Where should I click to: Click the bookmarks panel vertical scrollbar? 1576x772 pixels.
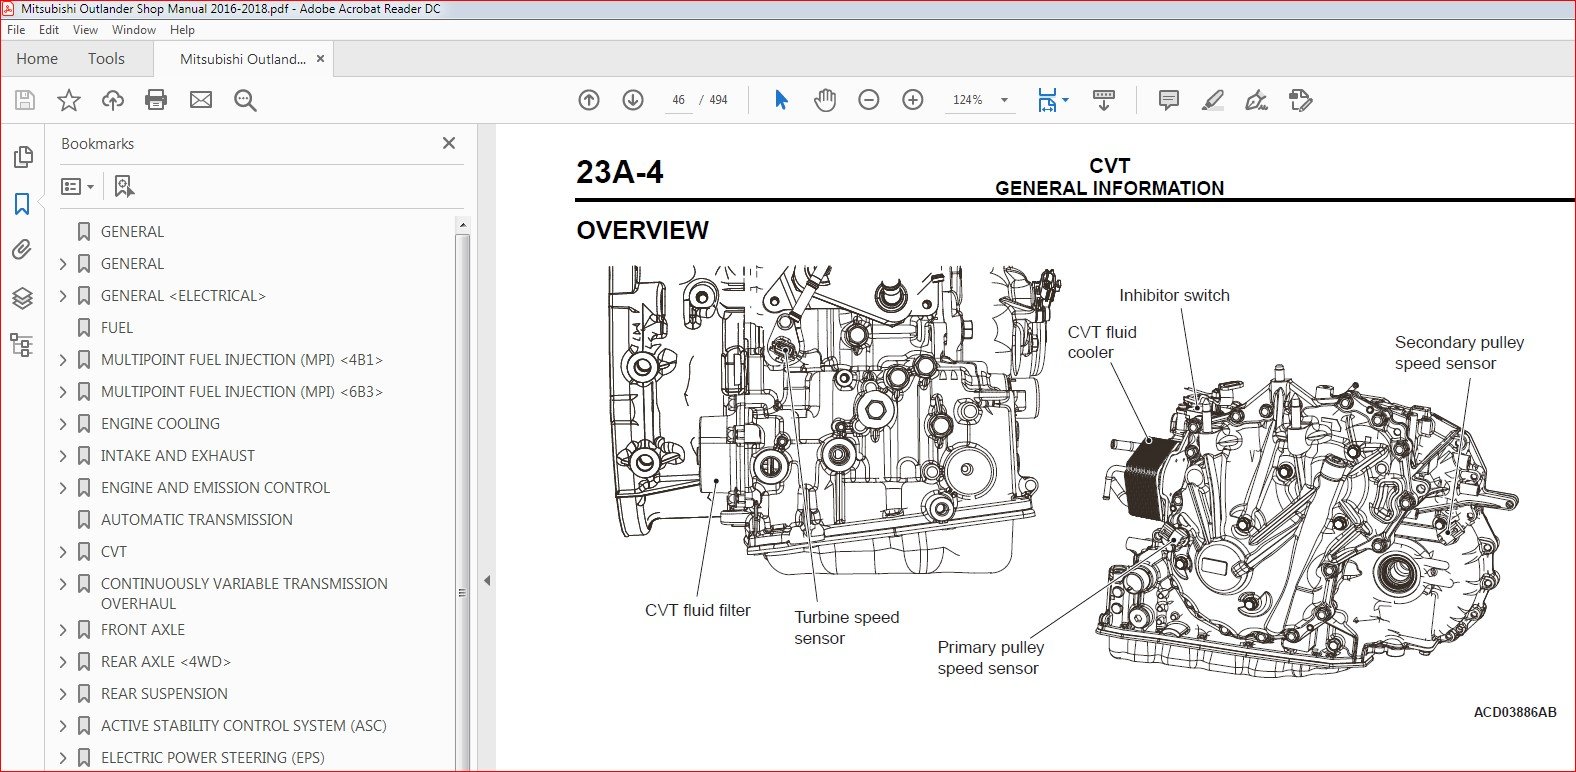click(x=462, y=500)
